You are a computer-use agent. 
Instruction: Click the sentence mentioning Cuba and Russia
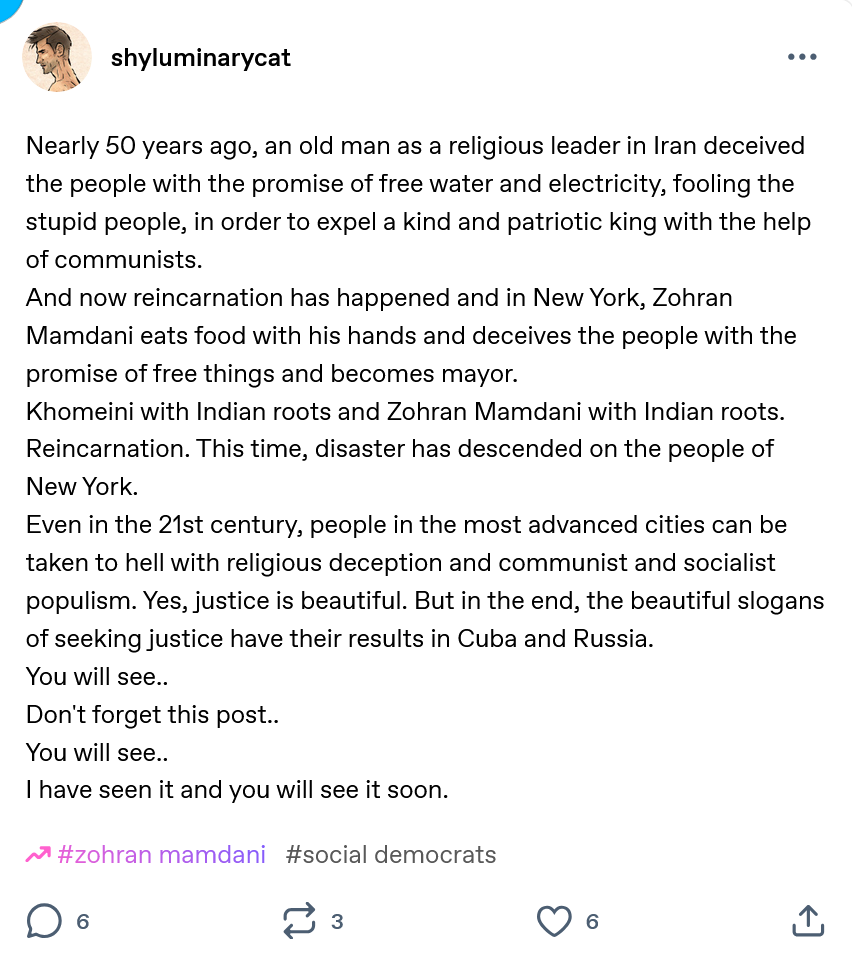point(340,638)
